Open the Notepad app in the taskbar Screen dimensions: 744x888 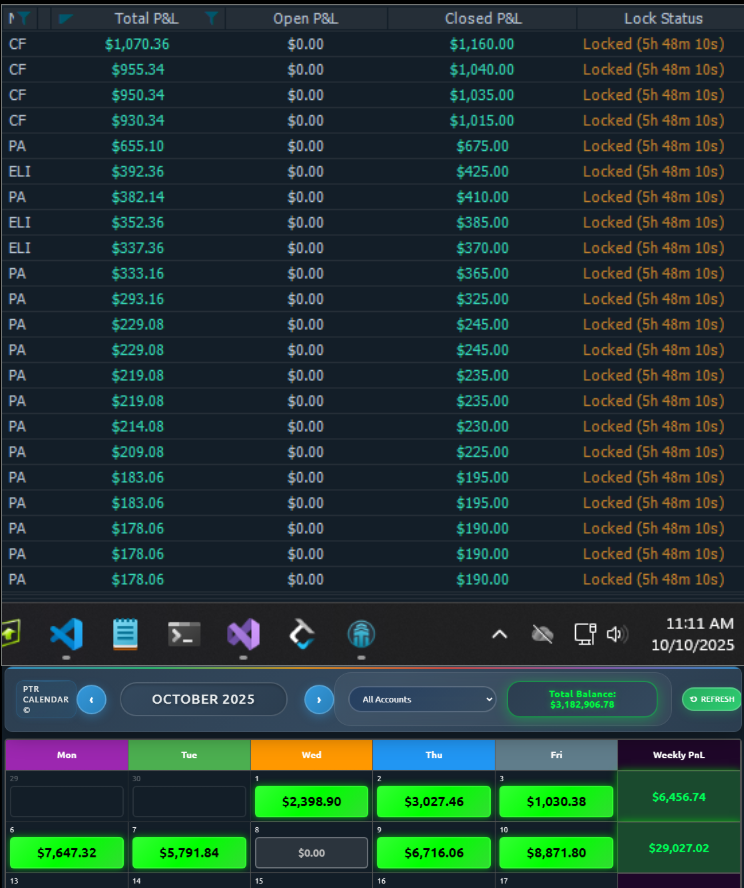(125, 634)
